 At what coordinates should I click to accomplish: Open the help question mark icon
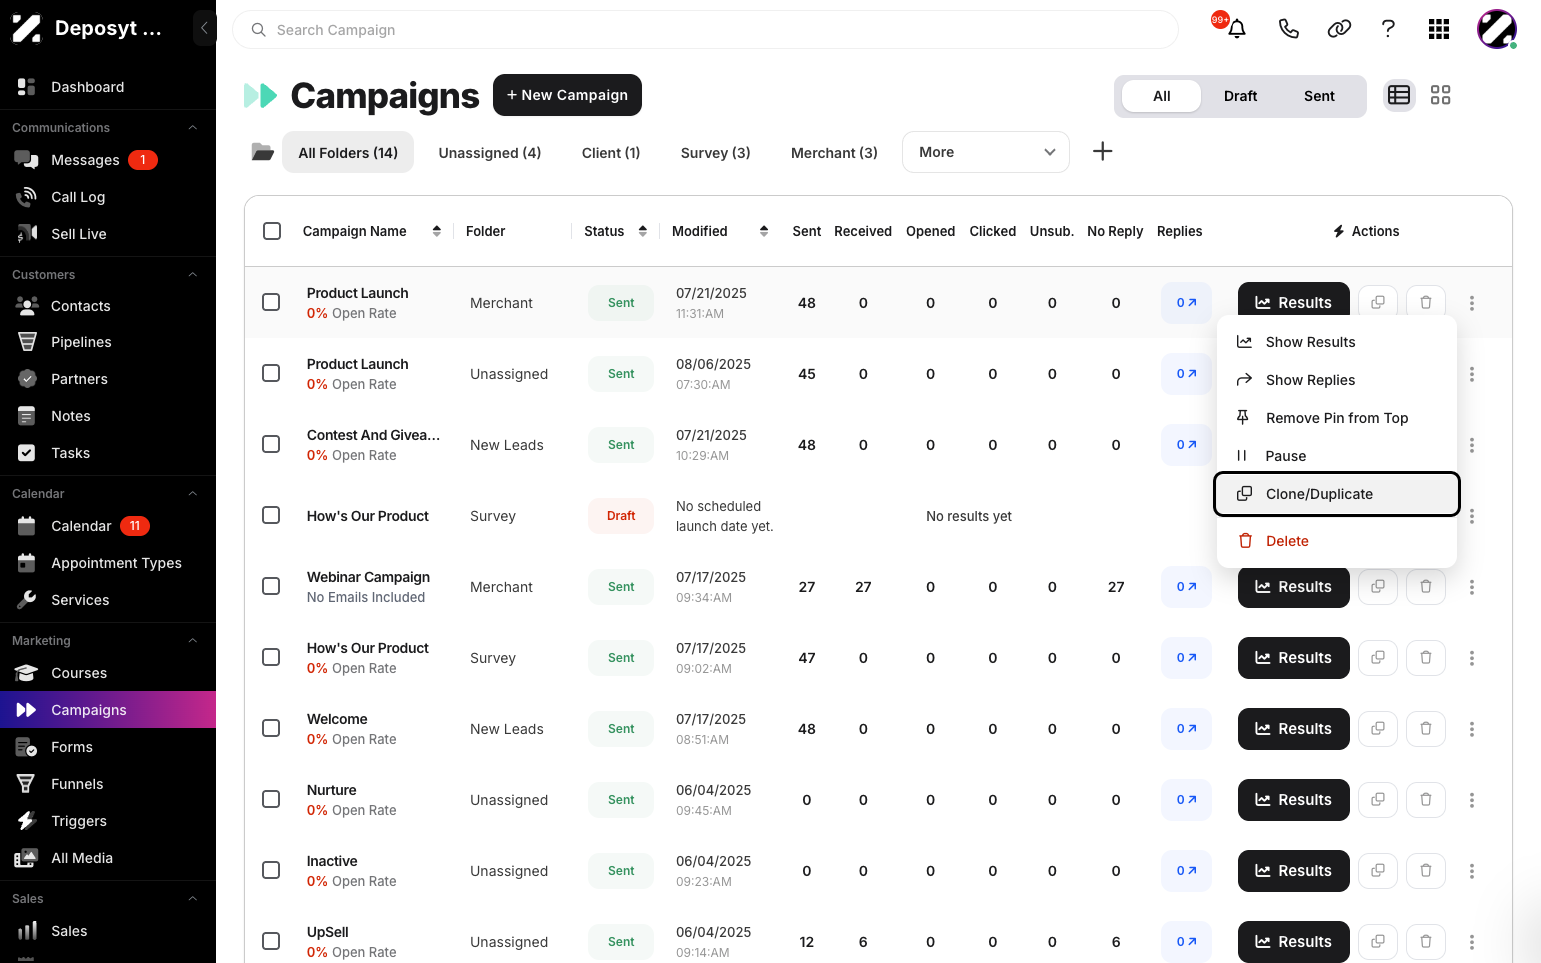tap(1388, 29)
